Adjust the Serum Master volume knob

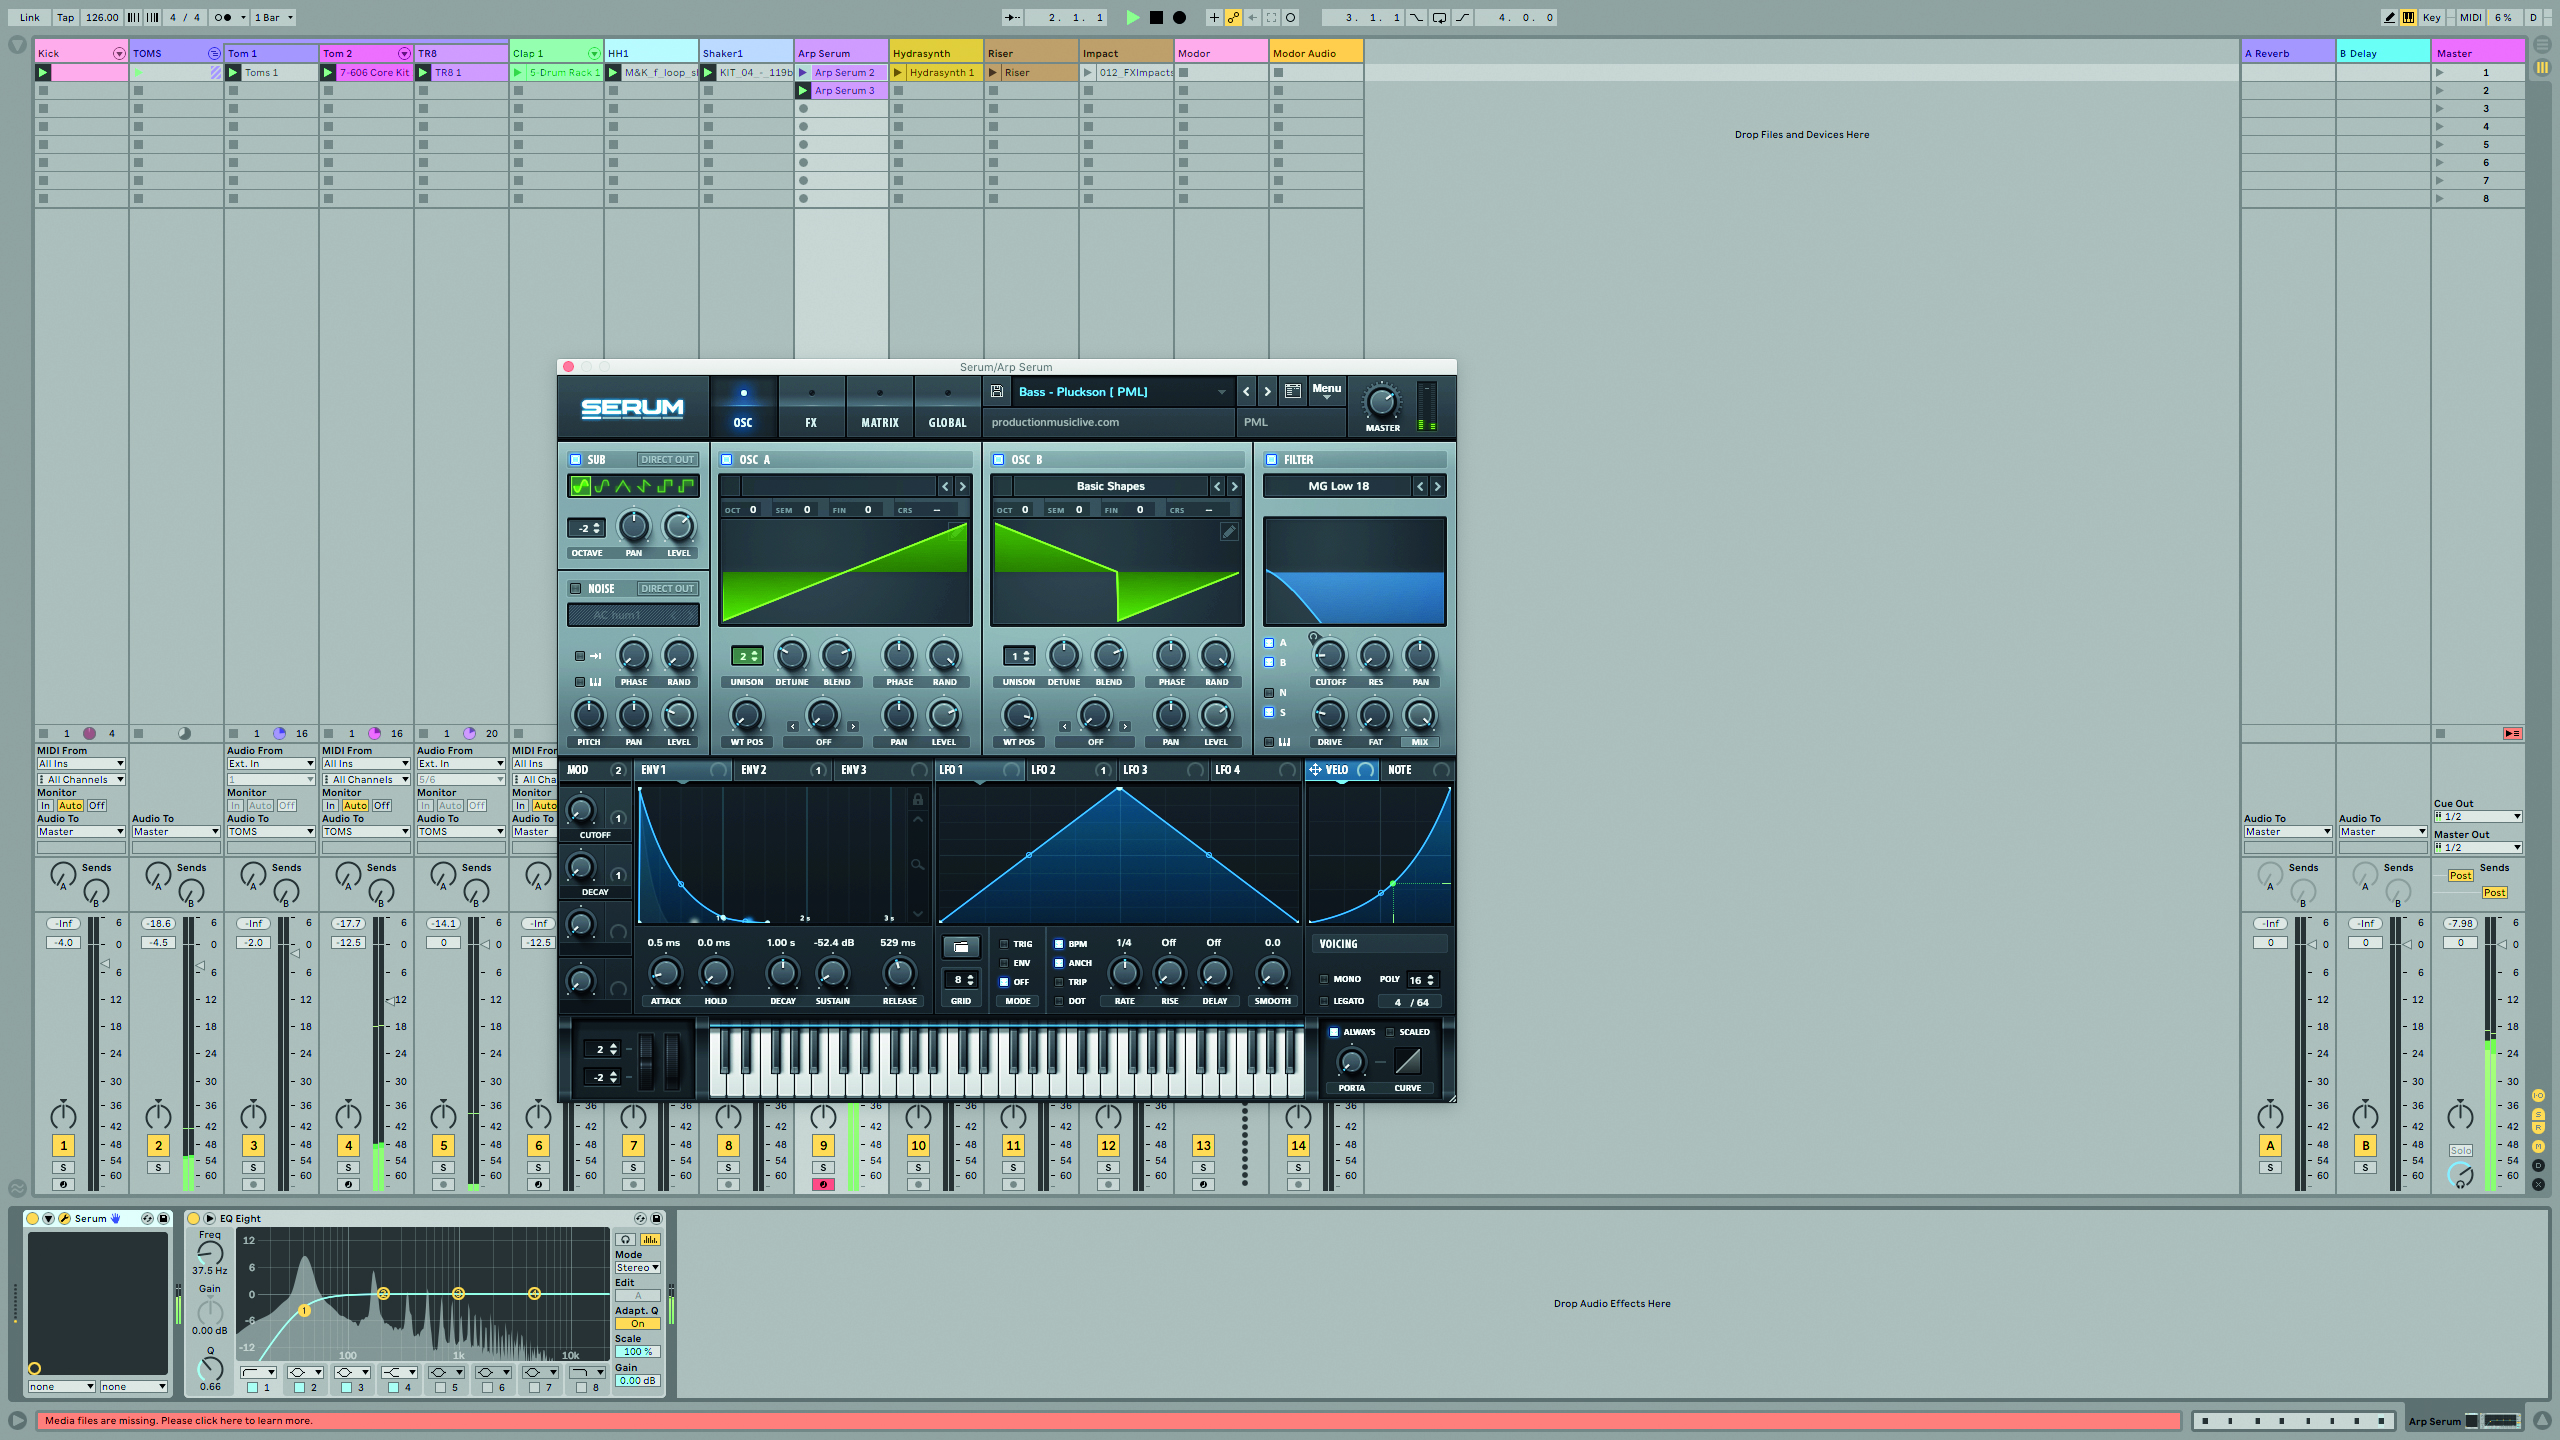[1381, 402]
